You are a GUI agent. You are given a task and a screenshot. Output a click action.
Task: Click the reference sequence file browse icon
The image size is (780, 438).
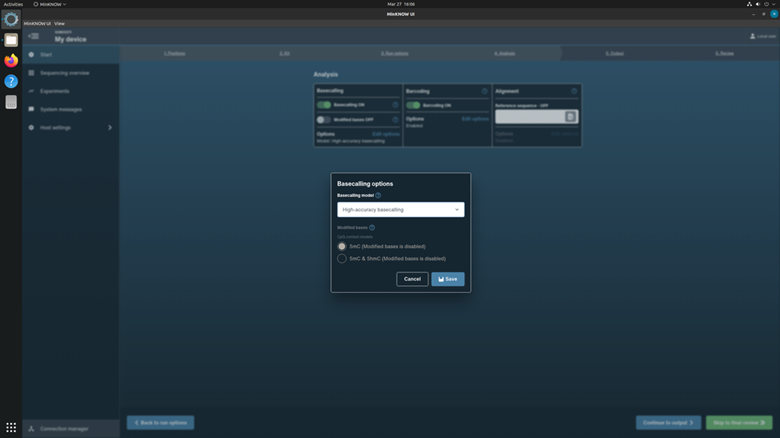570,117
